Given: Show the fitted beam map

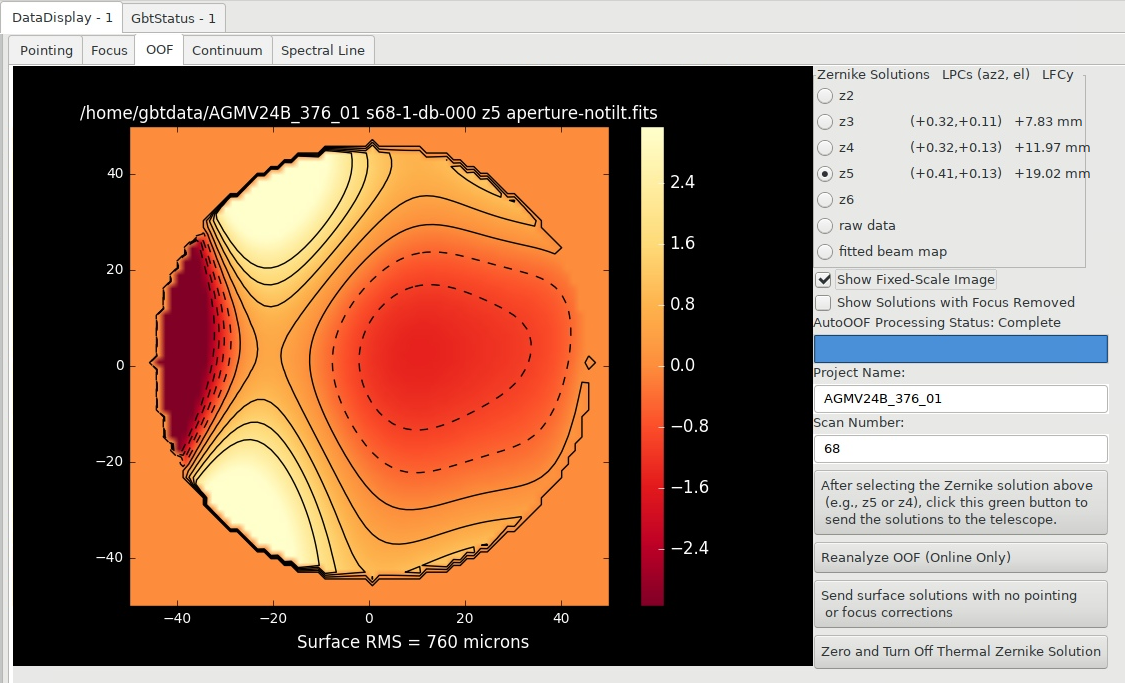Looking at the screenshot, I should tap(825, 251).
